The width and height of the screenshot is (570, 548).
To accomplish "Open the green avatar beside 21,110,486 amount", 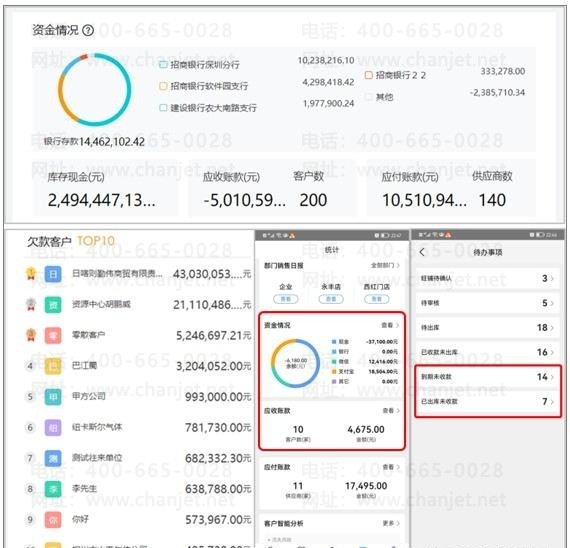I will pyautogui.click(x=53, y=305).
